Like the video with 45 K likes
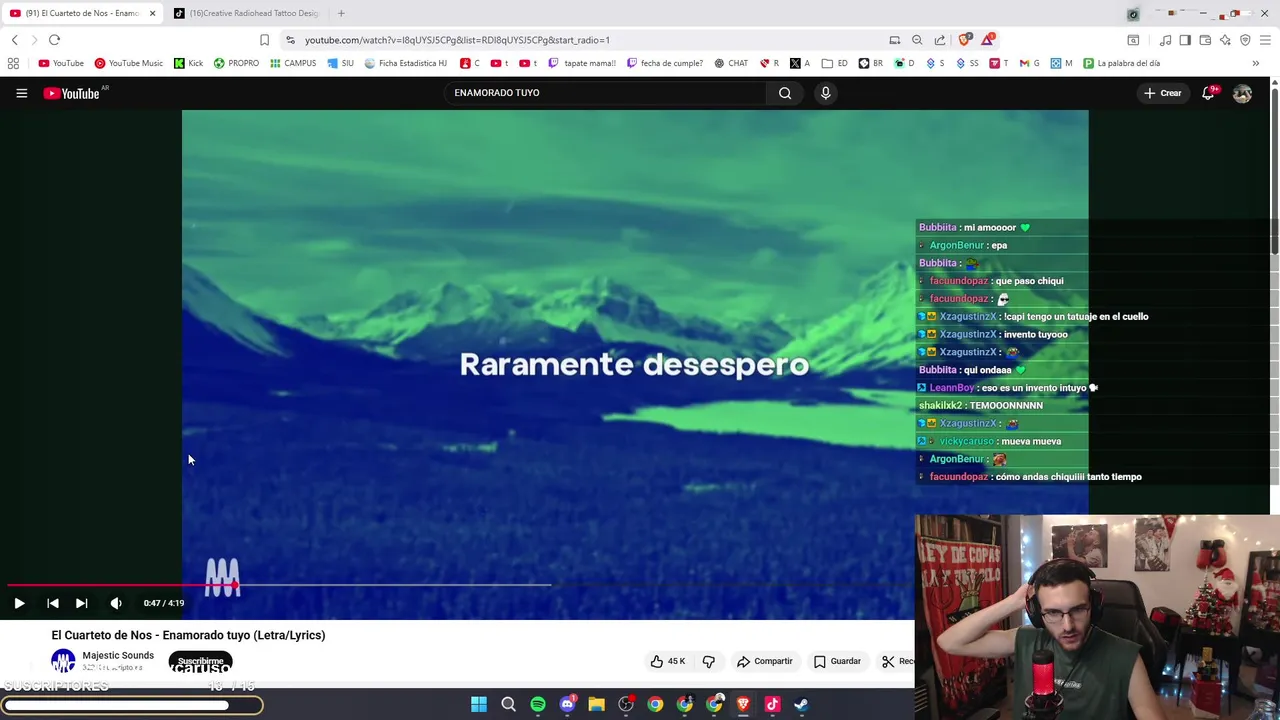 pyautogui.click(x=668, y=661)
